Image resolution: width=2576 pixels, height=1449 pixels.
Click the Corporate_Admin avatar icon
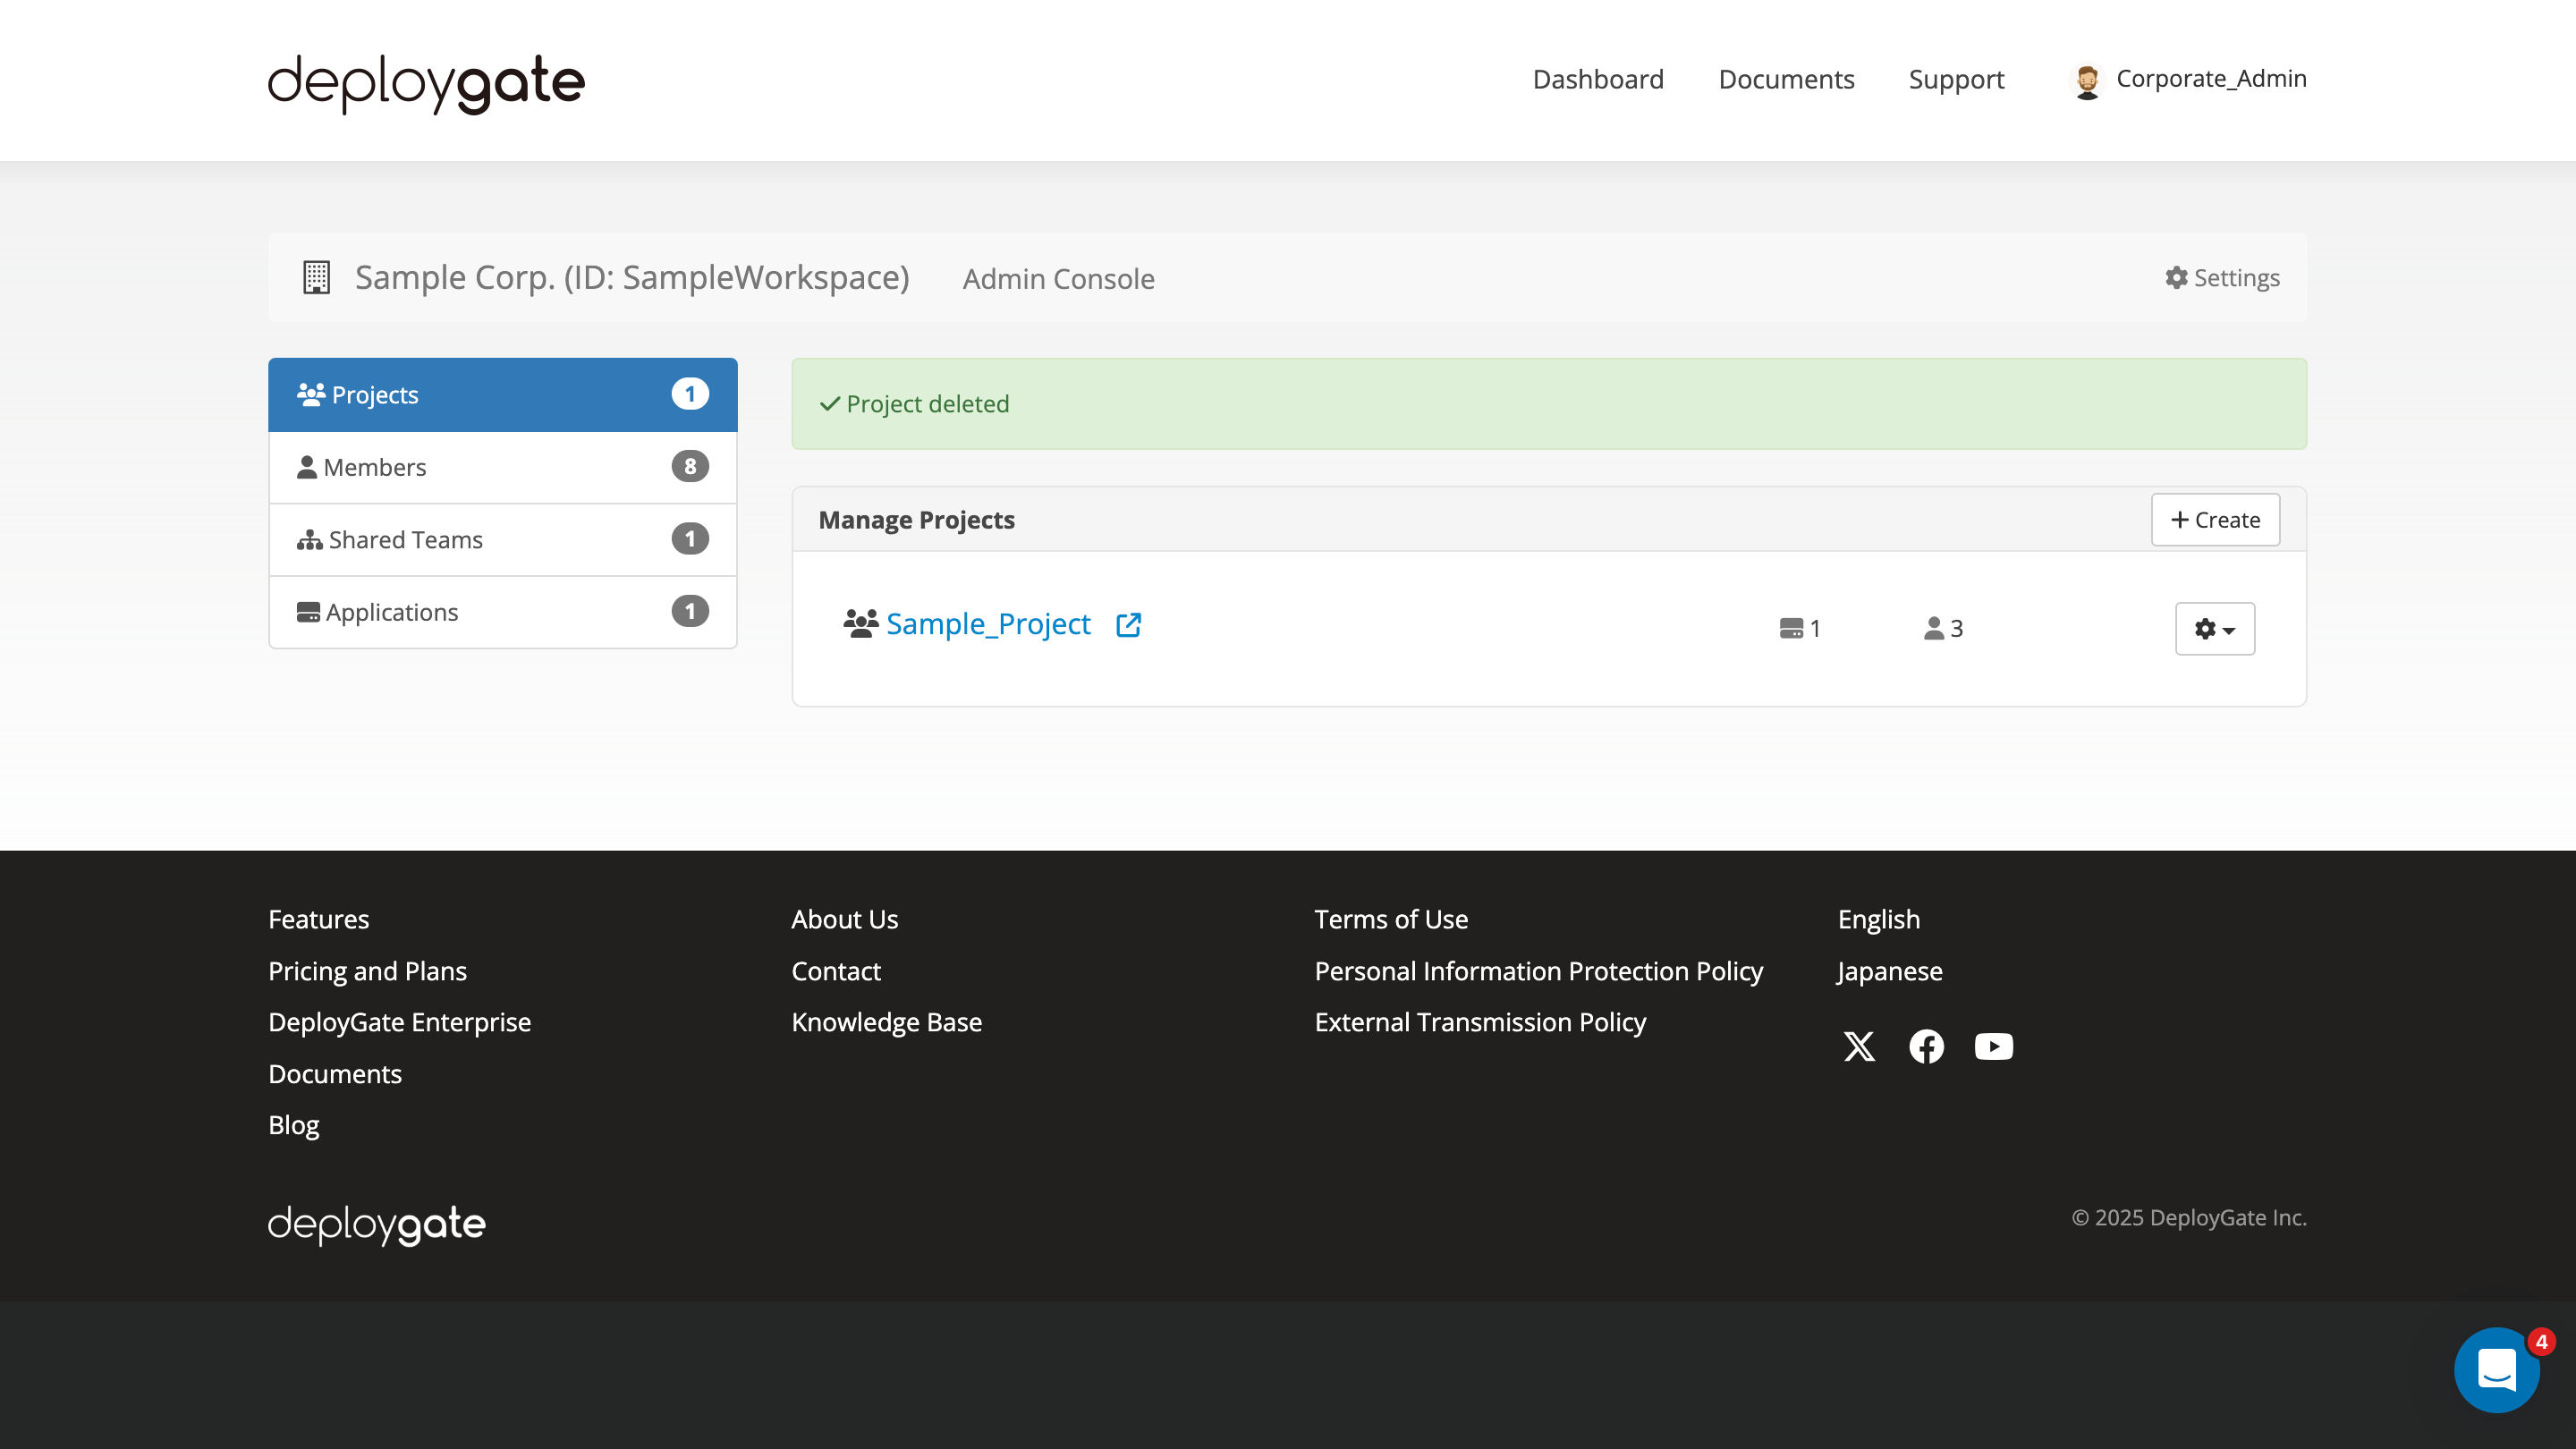click(x=2086, y=80)
